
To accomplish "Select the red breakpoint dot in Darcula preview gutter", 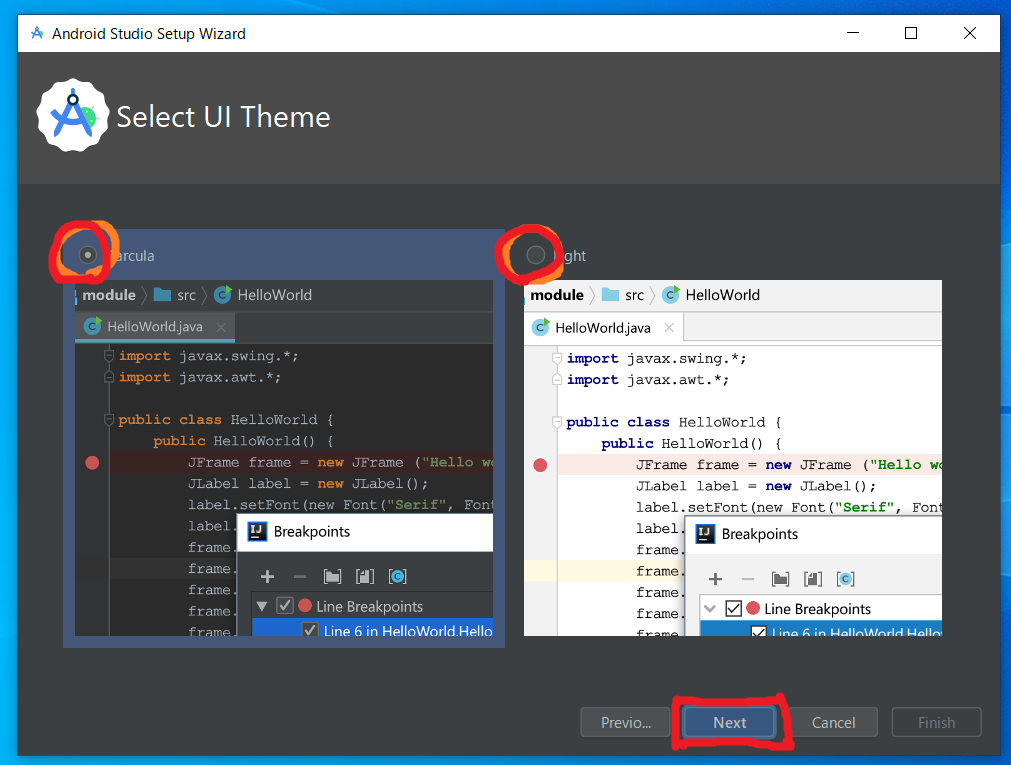I will click(92, 462).
